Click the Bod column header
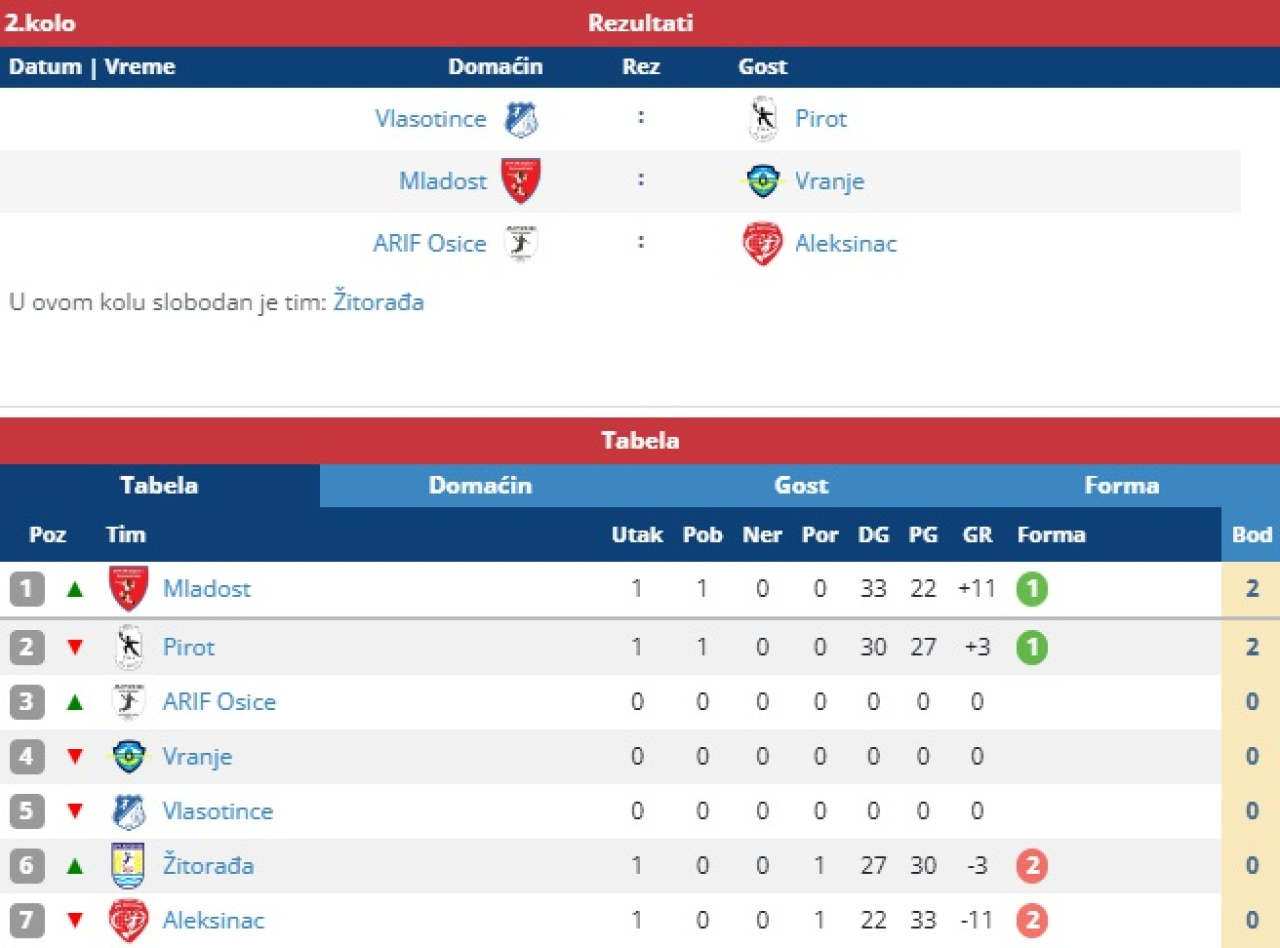Viewport: 1280px width, 948px height. pos(1251,535)
